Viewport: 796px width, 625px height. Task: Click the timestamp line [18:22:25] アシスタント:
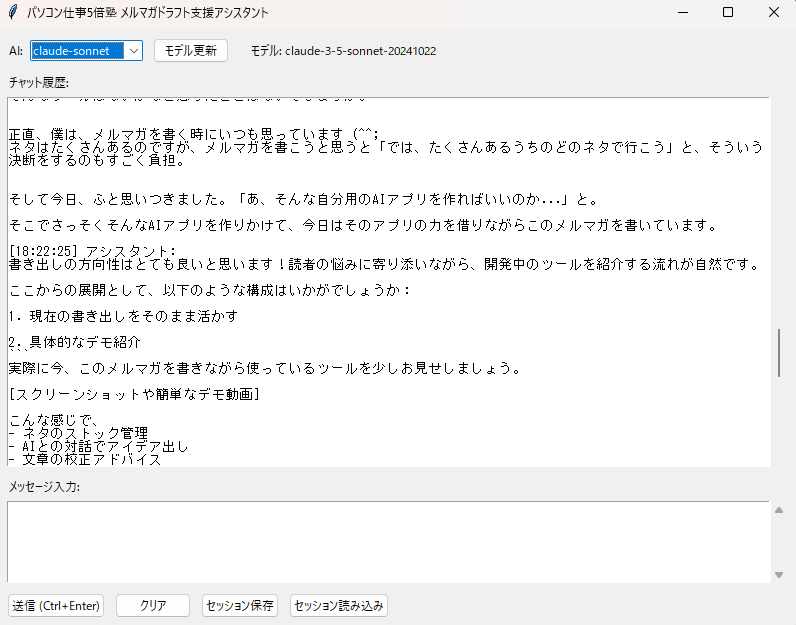pyautogui.click(x=92, y=251)
